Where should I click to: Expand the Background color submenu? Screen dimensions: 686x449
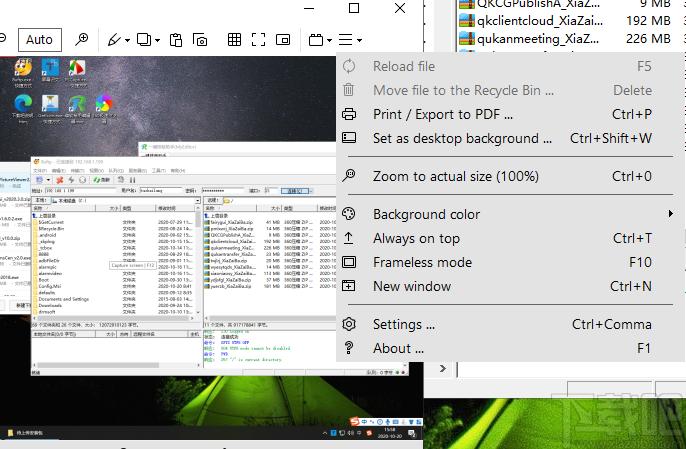point(510,214)
